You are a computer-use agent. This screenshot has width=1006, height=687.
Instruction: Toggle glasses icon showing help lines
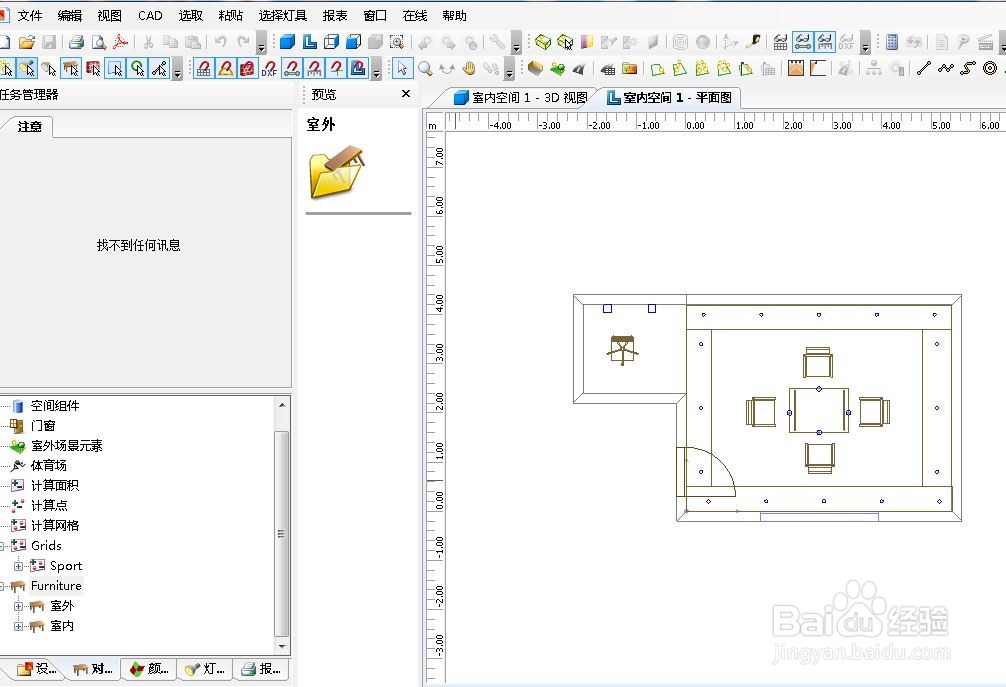pyautogui.click(x=803, y=42)
